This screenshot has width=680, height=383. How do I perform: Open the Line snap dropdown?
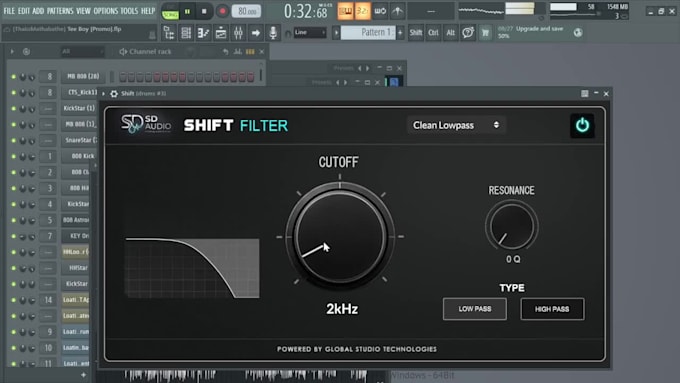[310, 33]
